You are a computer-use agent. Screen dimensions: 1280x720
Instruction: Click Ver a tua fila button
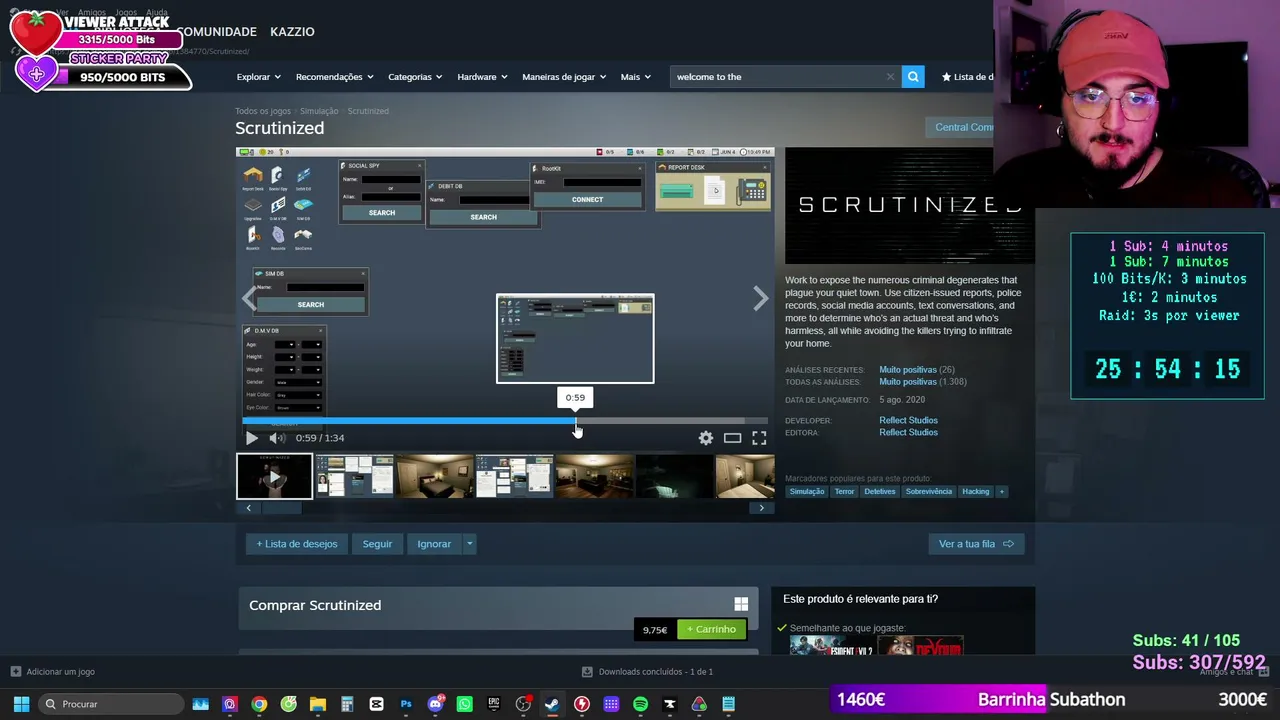tap(976, 544)
